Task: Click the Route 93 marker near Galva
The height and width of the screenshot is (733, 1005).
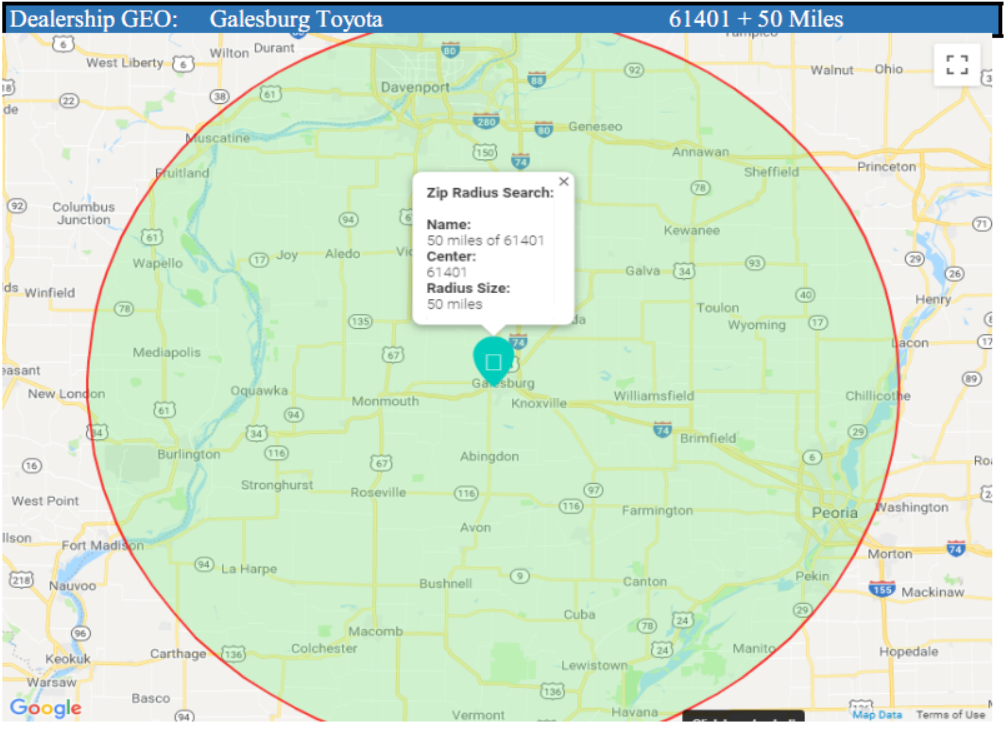Action: (755, 263)
